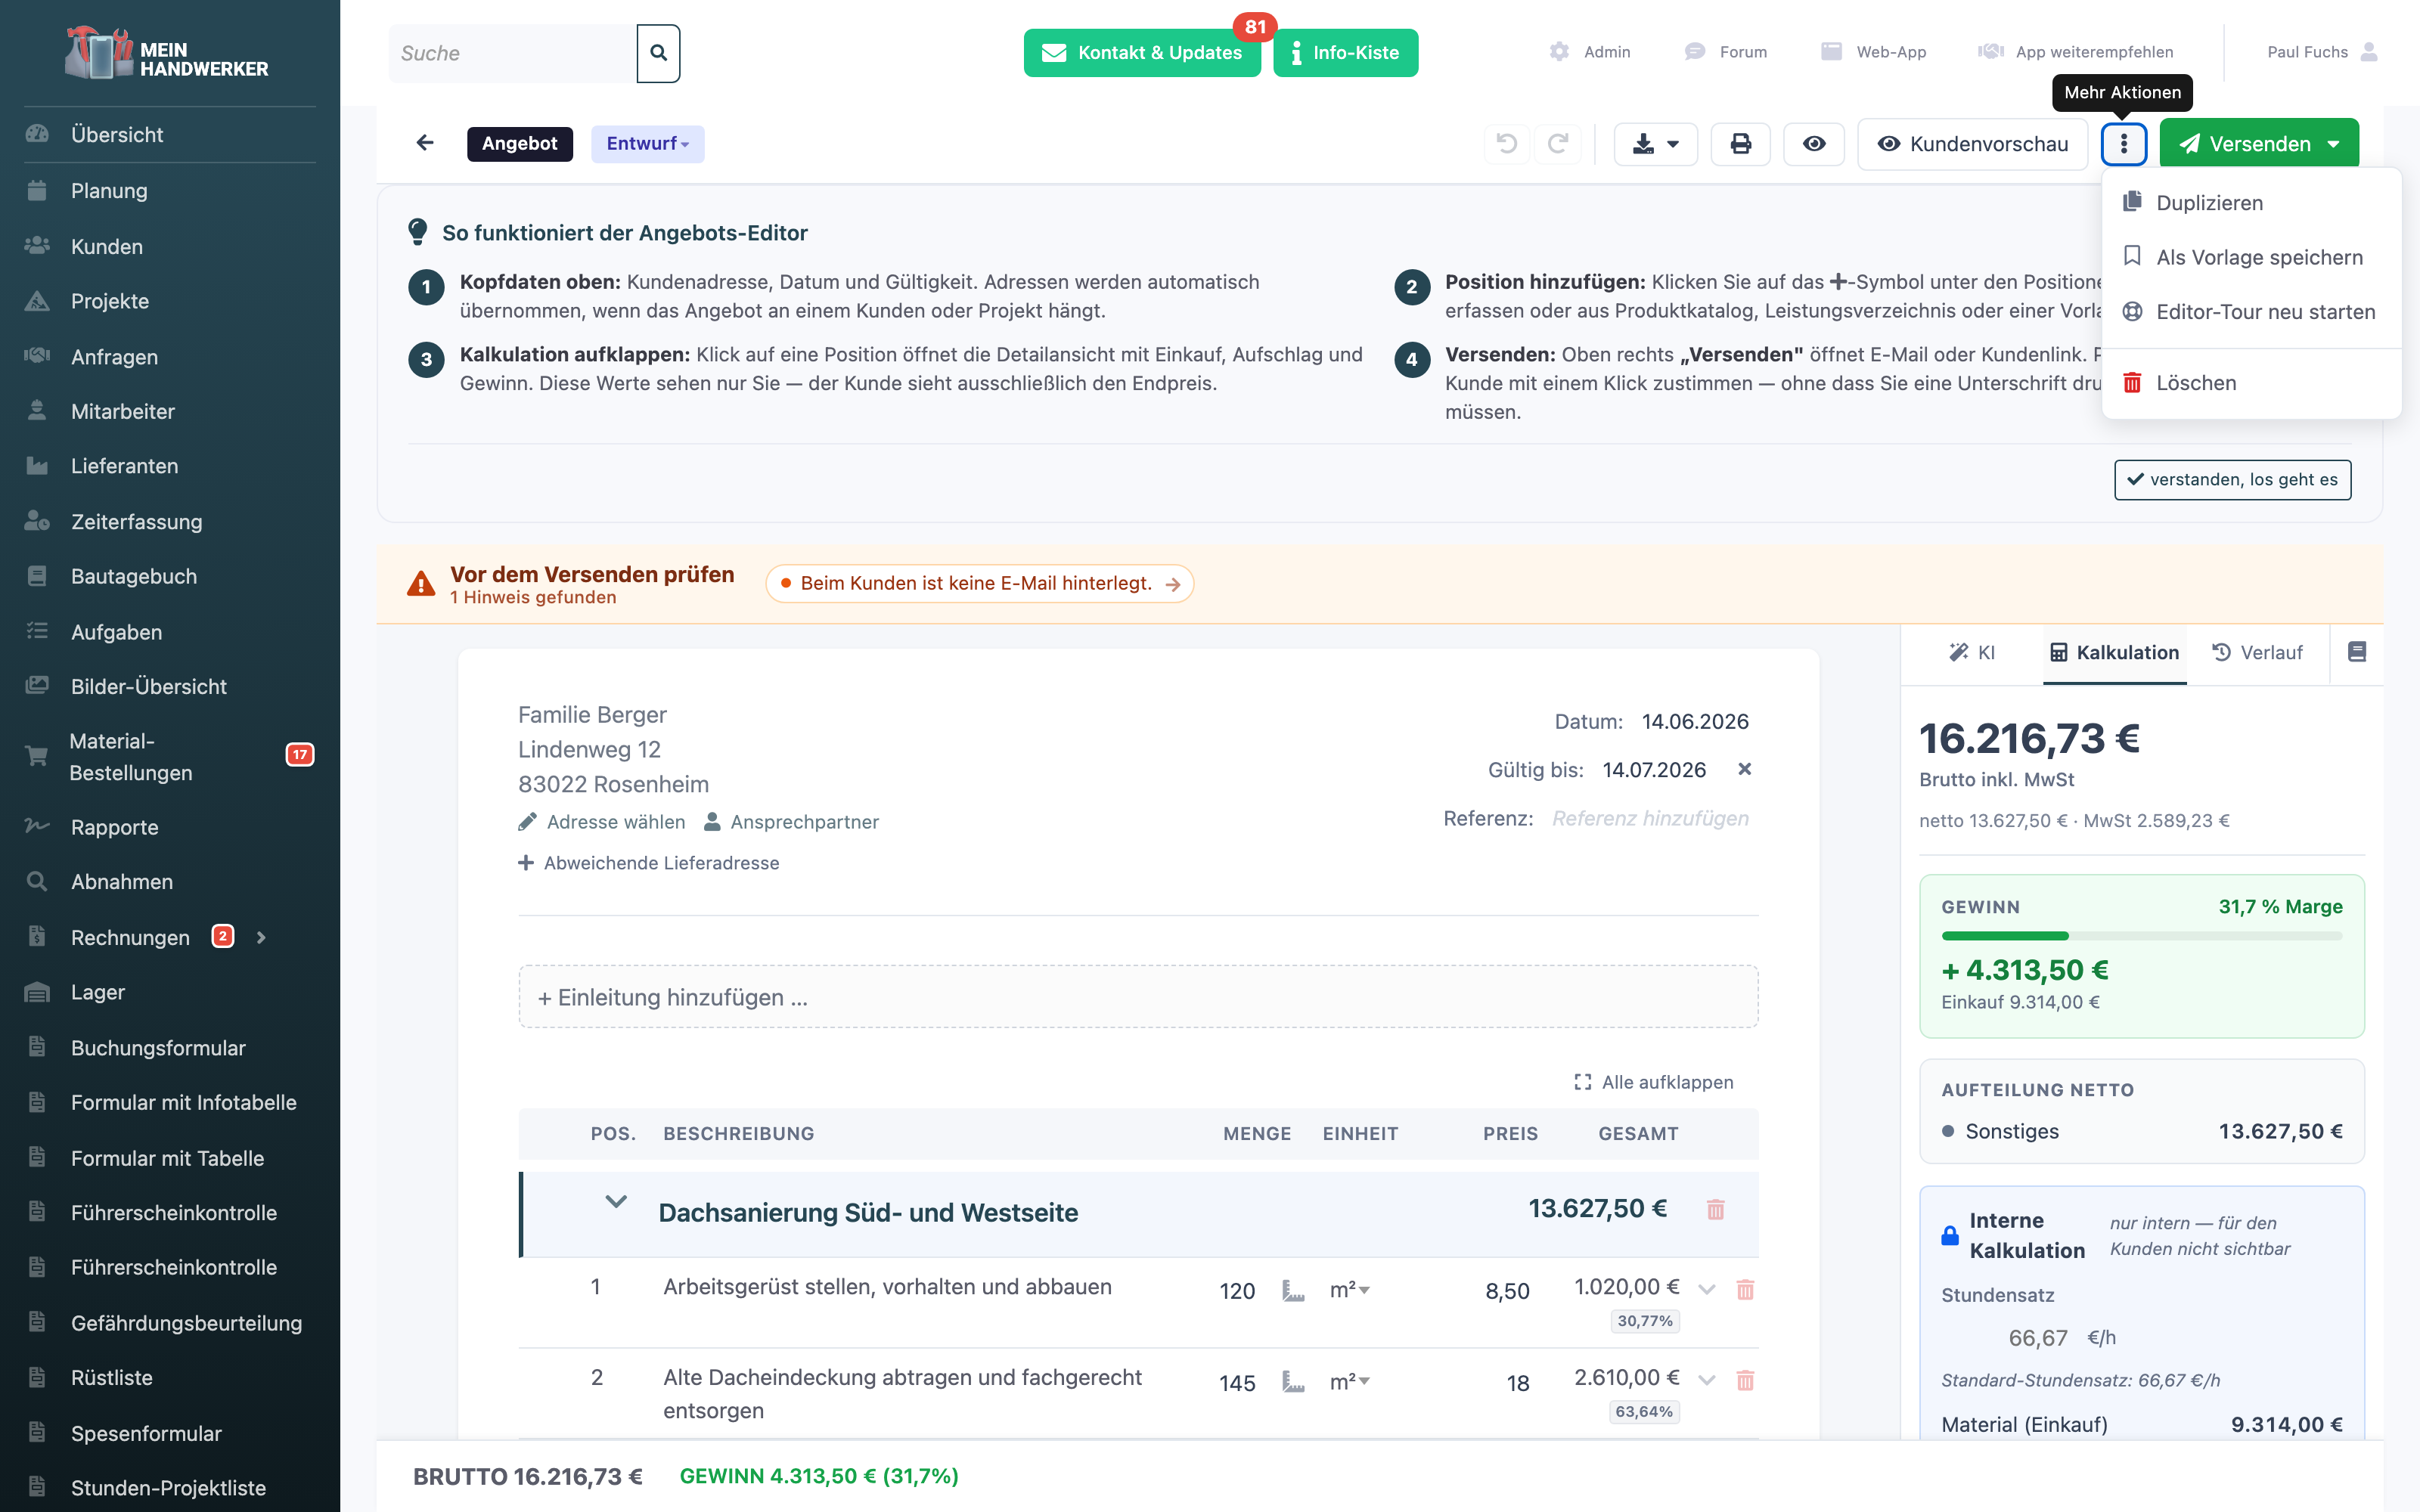The image size is (2420, 1512).
Task: Open measurement icon for Arbeitsgerüst quantity
Action: click(x=1293, y=1291)
